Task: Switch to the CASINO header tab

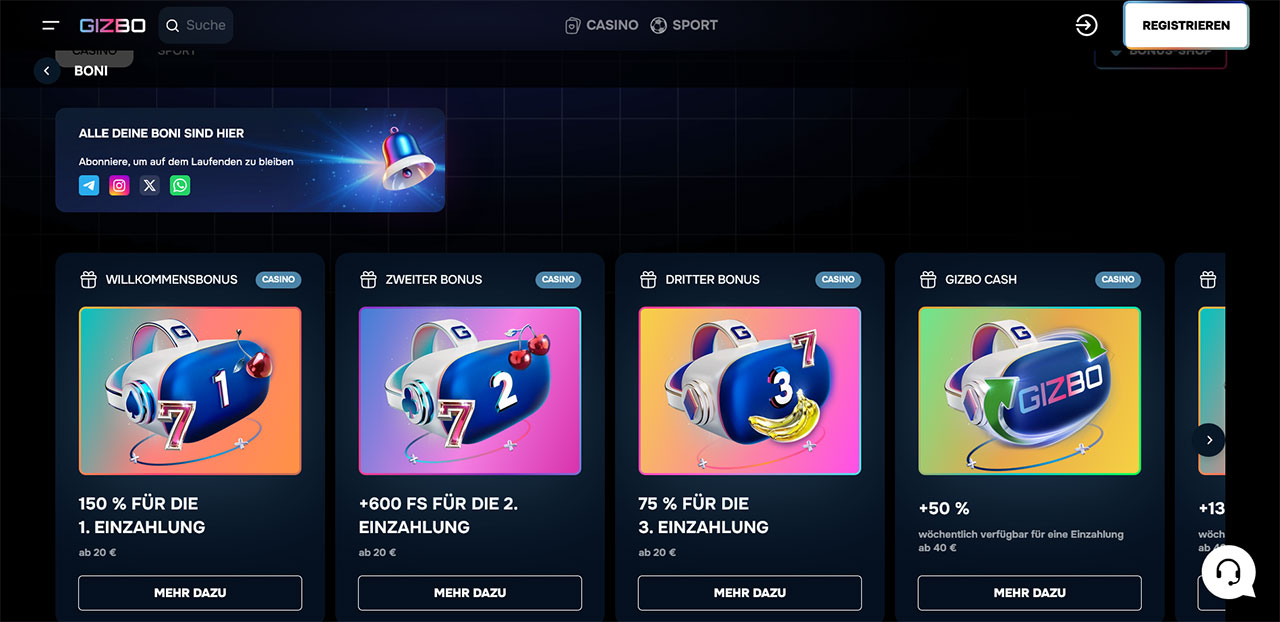Action: pyautogui.click(x=601, y=25)
